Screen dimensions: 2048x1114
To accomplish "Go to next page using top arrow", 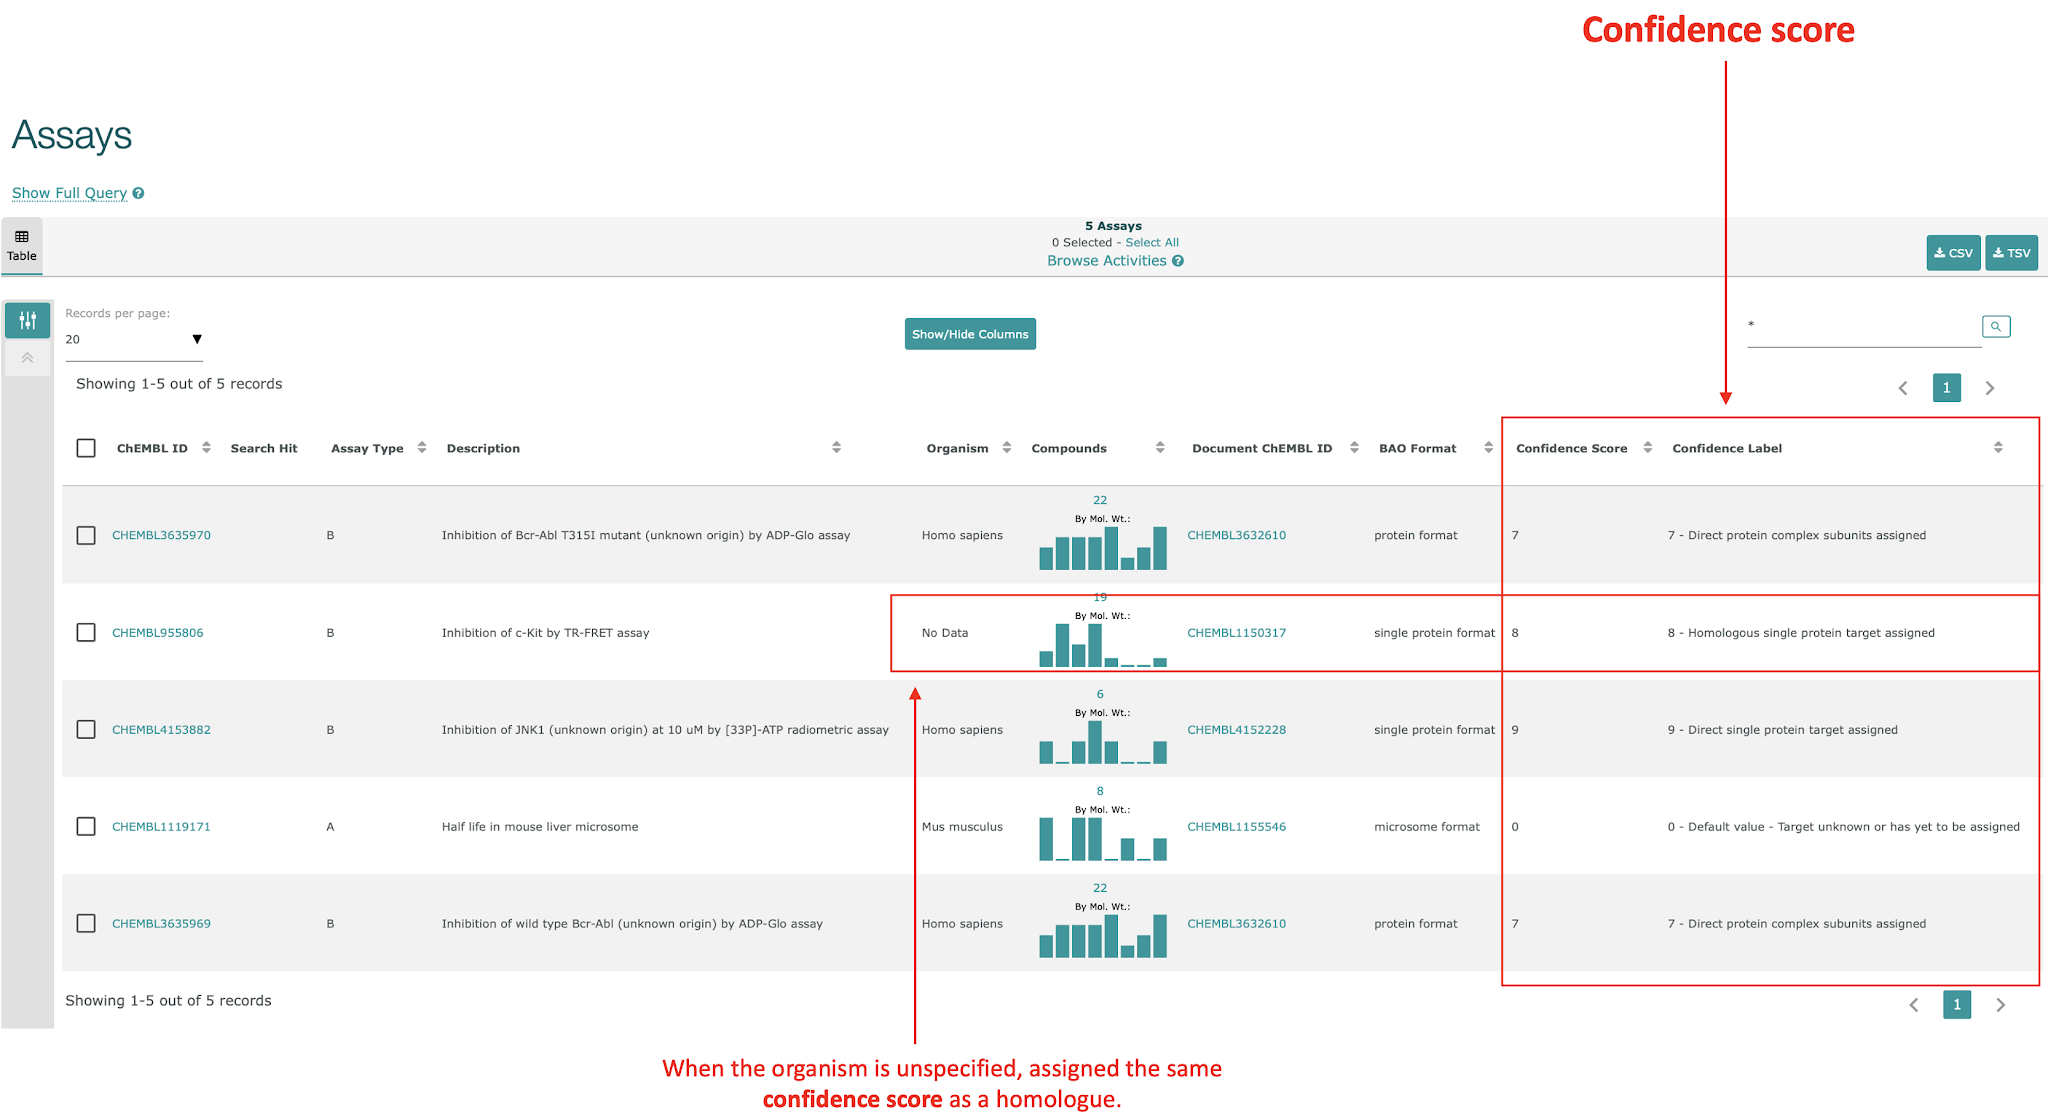I will point(1990,388).
